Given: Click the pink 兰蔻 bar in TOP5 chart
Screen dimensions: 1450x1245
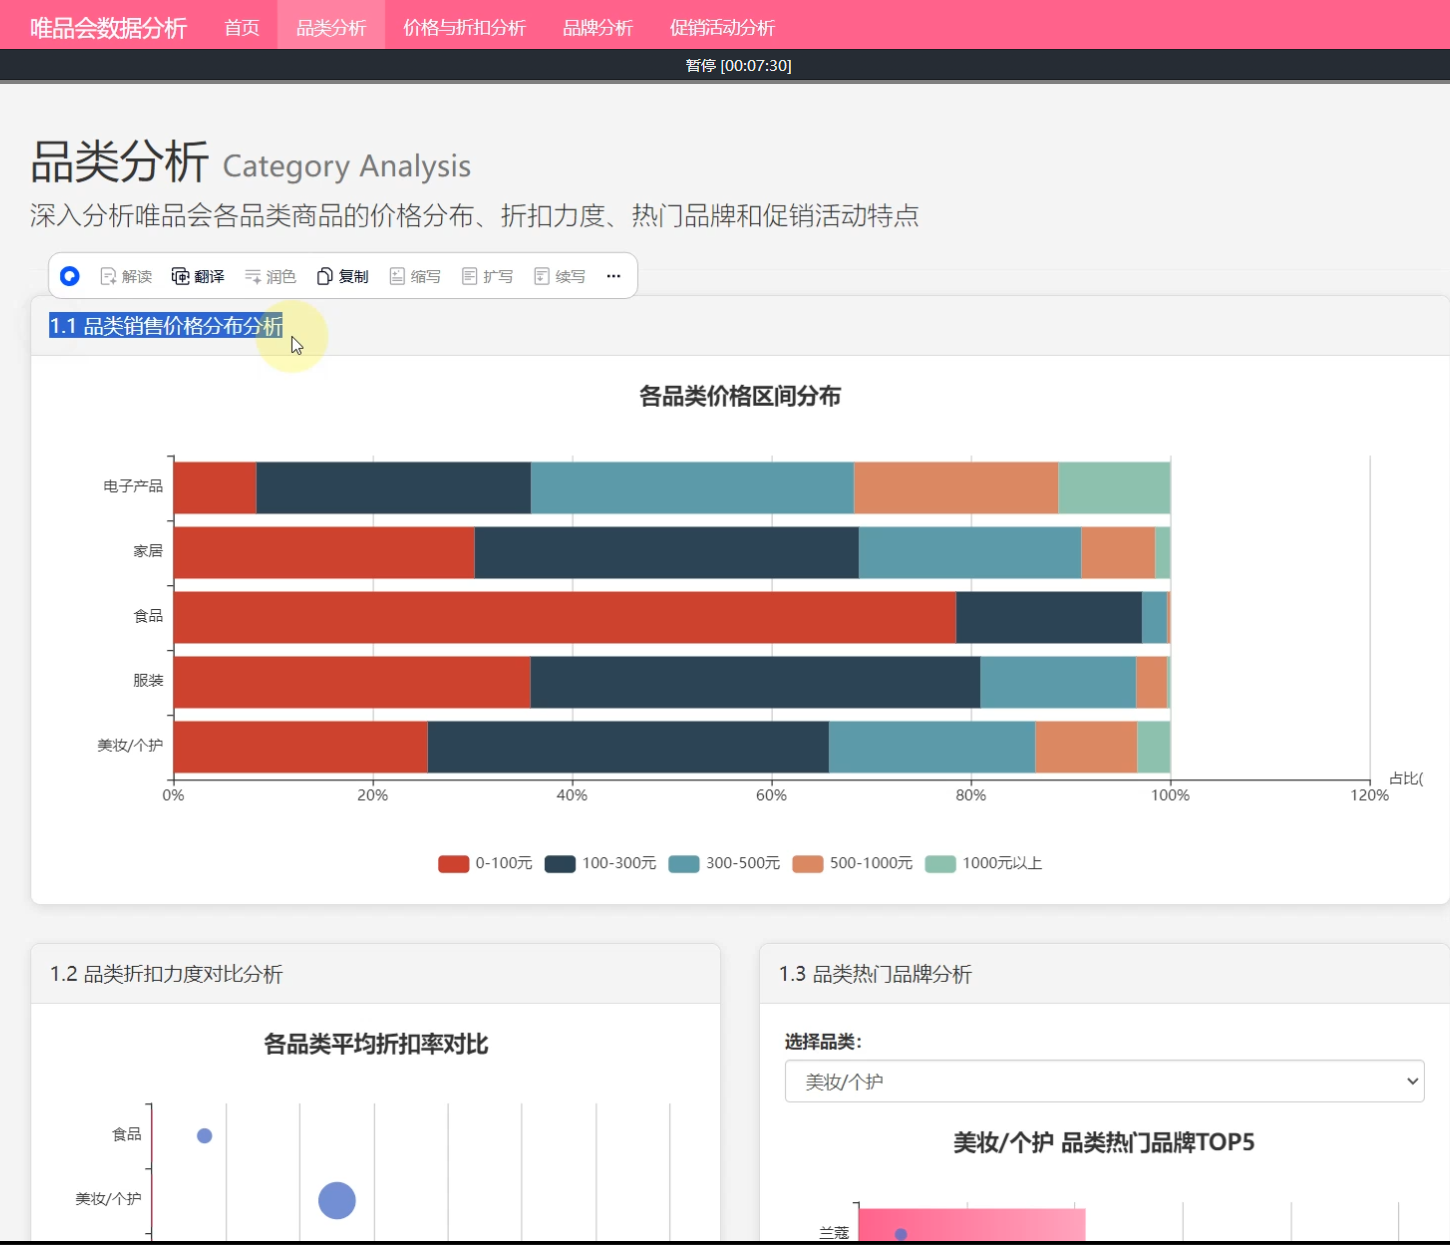Looking at the screenshot, I should pyautogui.click(x=972, y=1225).
